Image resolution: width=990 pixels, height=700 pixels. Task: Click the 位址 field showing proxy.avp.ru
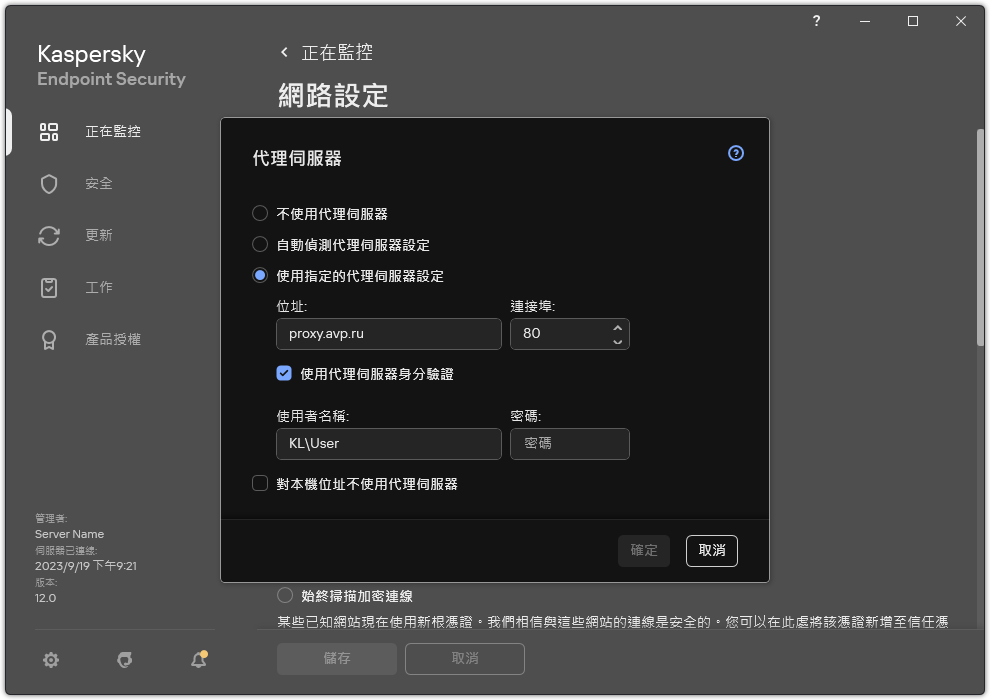coord(388,334)
